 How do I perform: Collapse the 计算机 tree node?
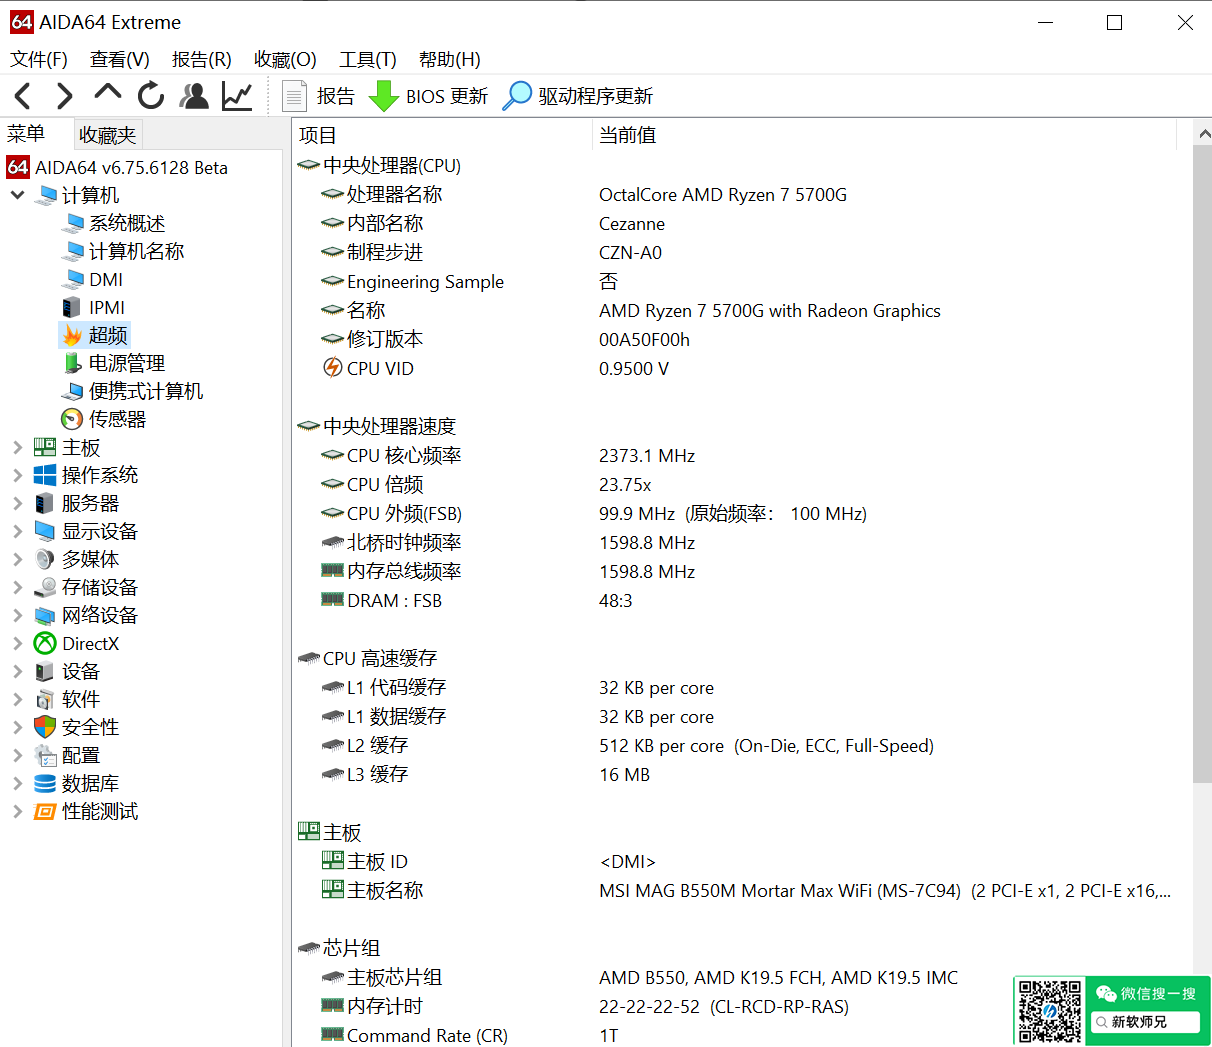(x=17, y=195)
